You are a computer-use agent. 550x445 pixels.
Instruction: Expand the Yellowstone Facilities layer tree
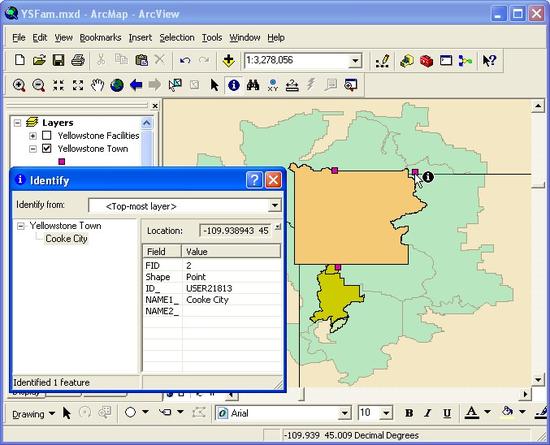tap(33, 136)
